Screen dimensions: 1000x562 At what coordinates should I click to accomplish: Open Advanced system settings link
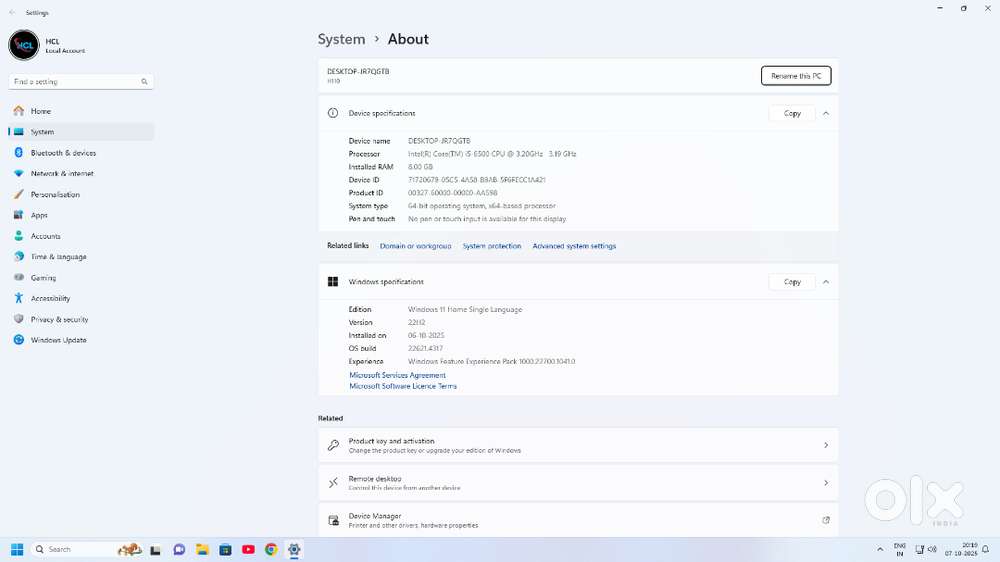coord(574,246)
